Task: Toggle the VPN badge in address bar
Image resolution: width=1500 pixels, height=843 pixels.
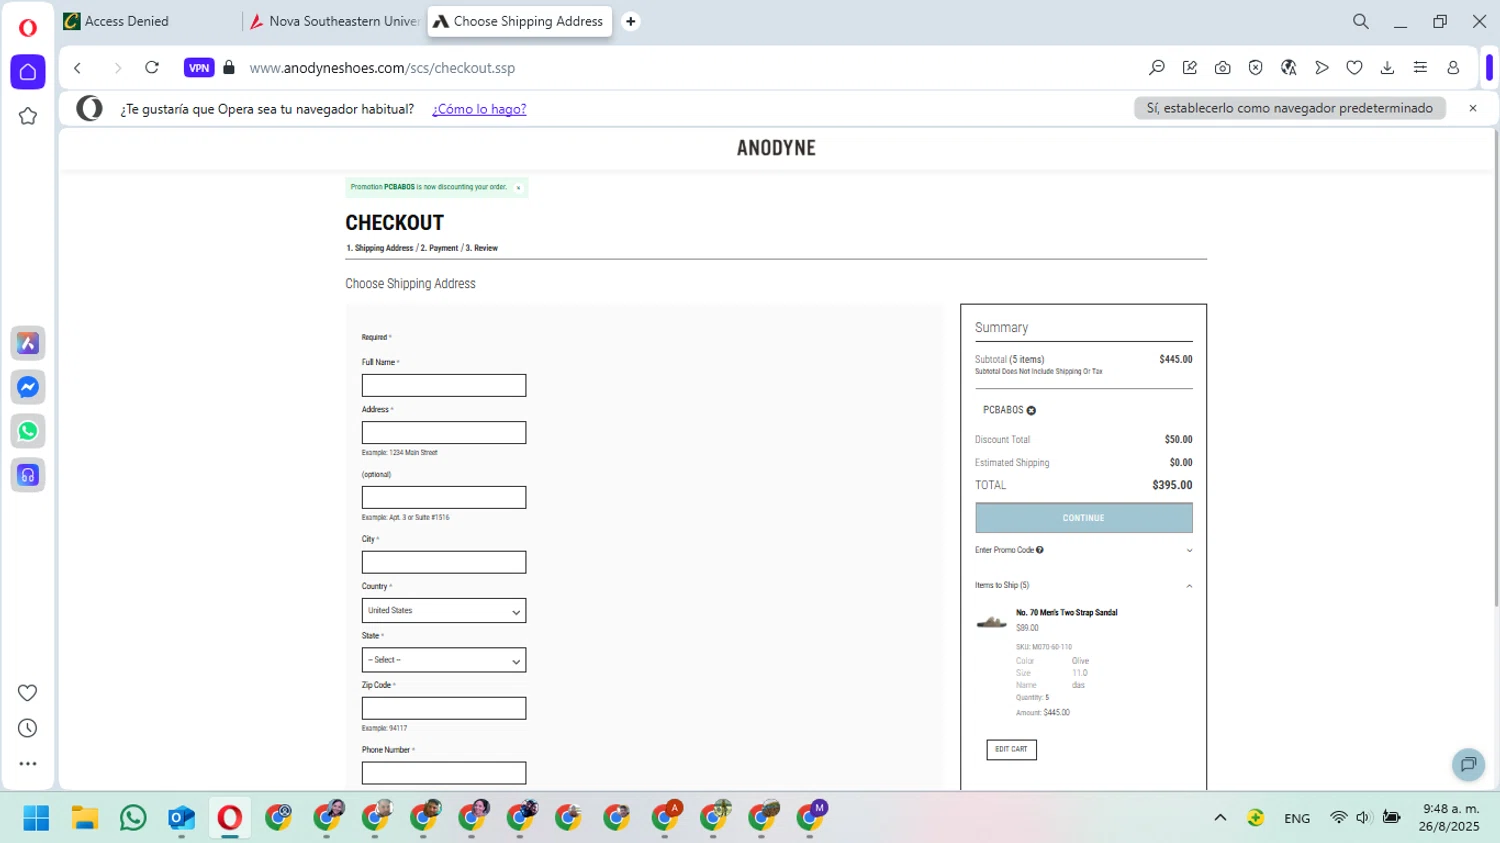Action: tap(199, 68)
